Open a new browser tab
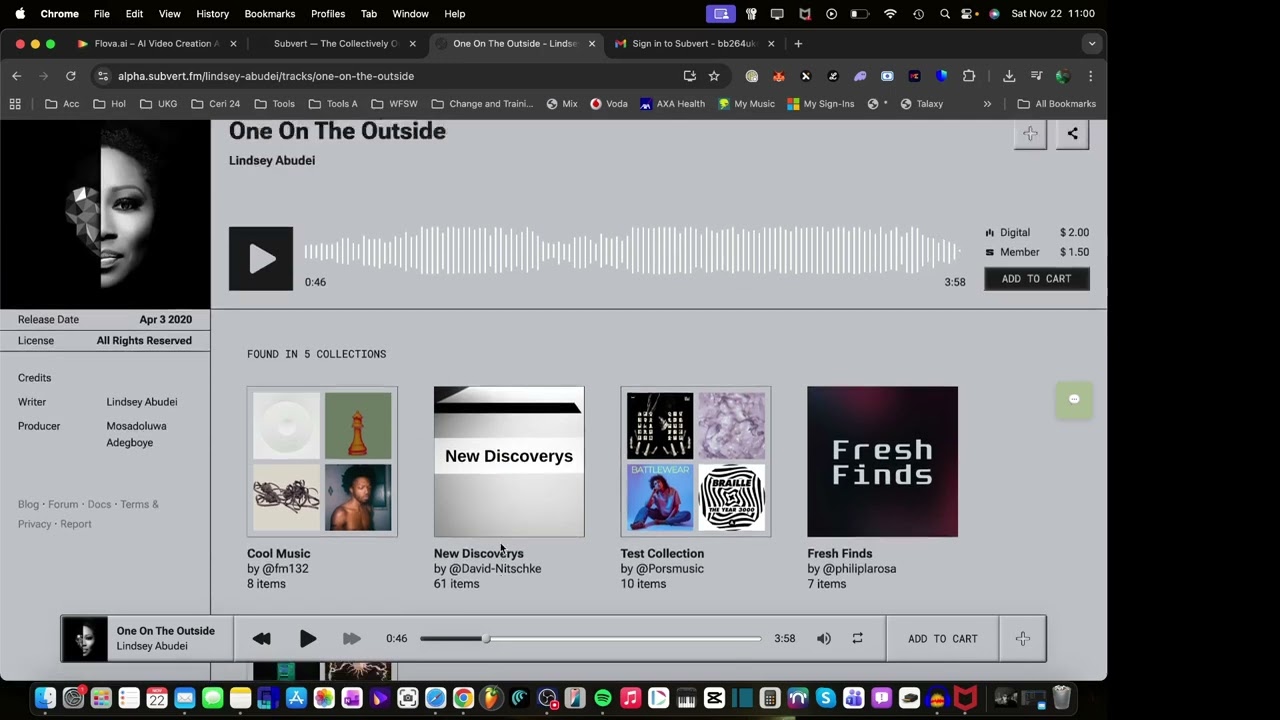Image resolution: width=1280 pixels, height=720 pixels. [798, 44]
